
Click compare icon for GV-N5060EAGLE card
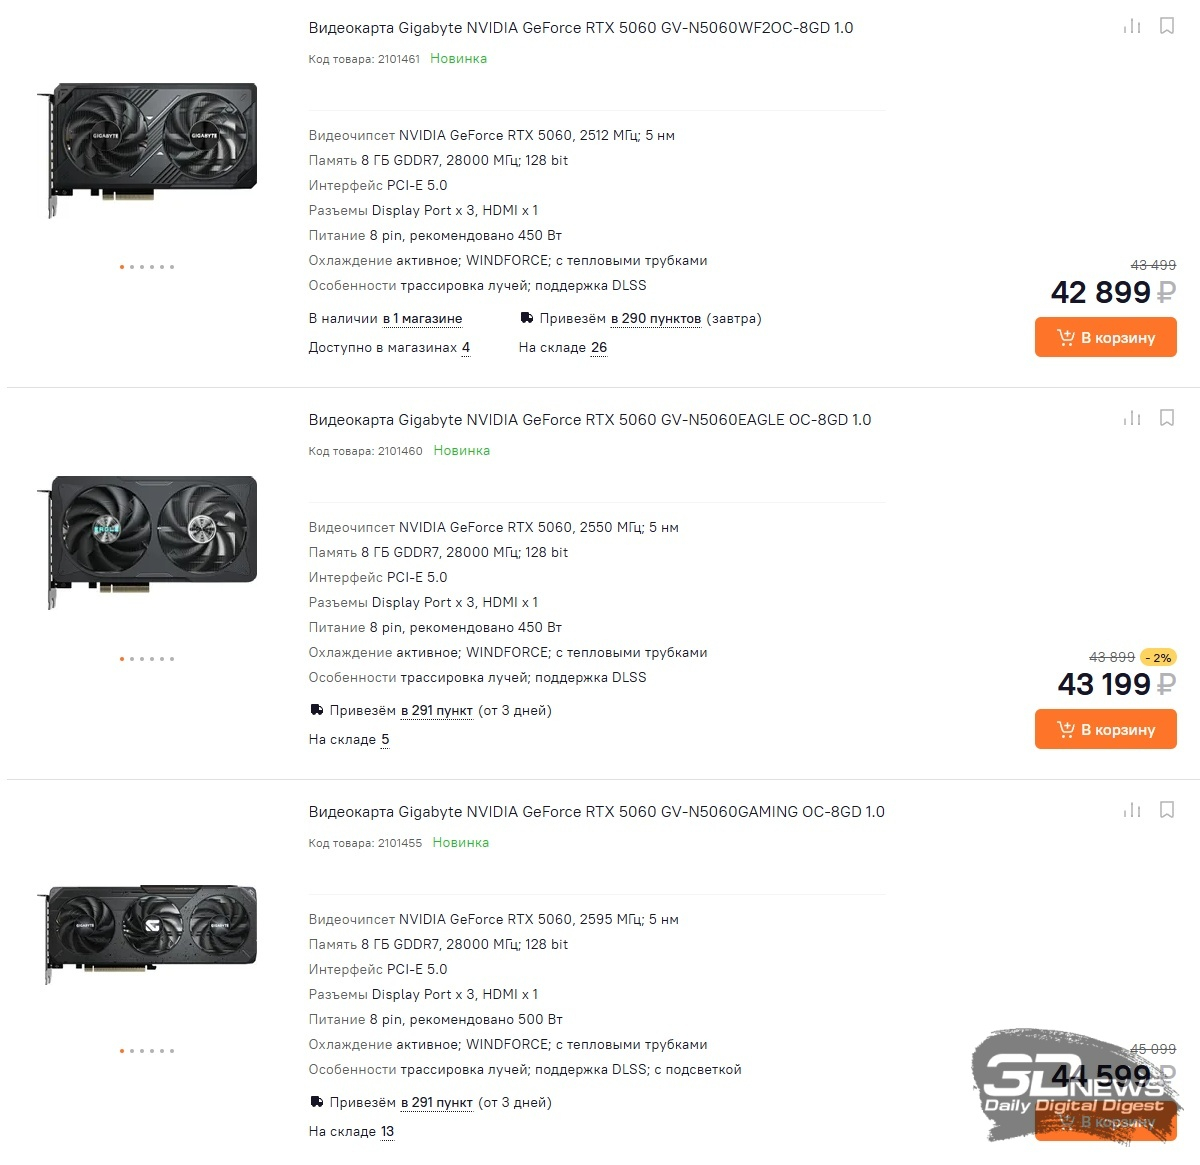(x=1132, y=418)
